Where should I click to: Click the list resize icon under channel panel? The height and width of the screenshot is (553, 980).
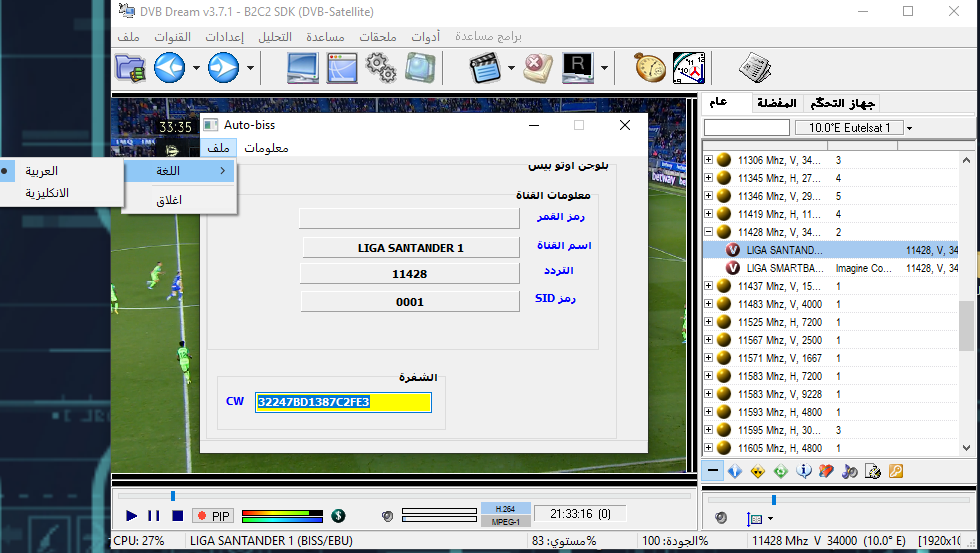tap(755, 519)
